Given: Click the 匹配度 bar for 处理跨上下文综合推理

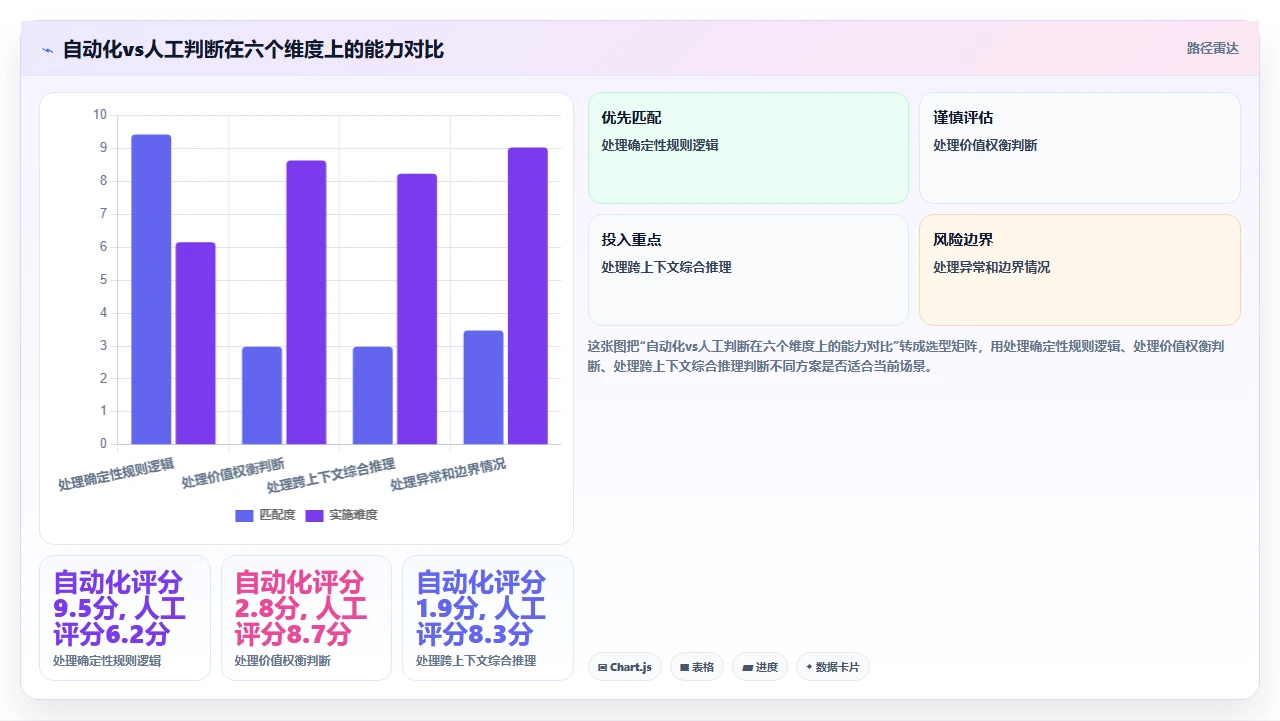Looking at the screenshot, I should point(373,395).
